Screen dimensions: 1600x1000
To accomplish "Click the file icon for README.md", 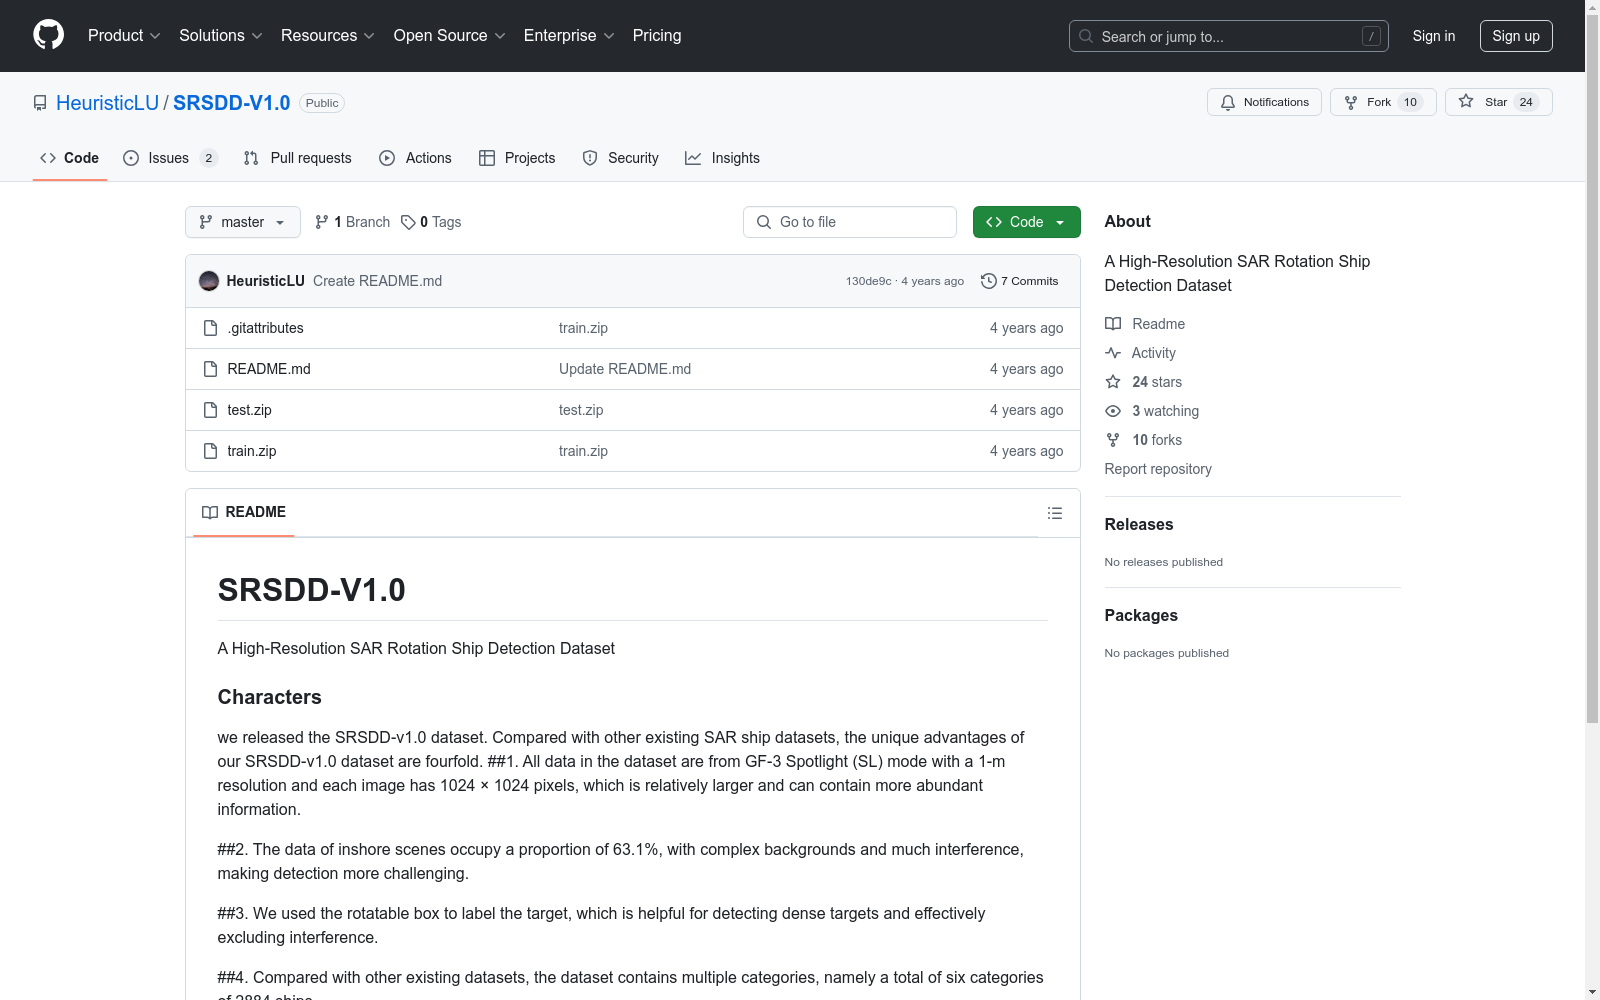I will pyautogui.click(x=210, y=369).
